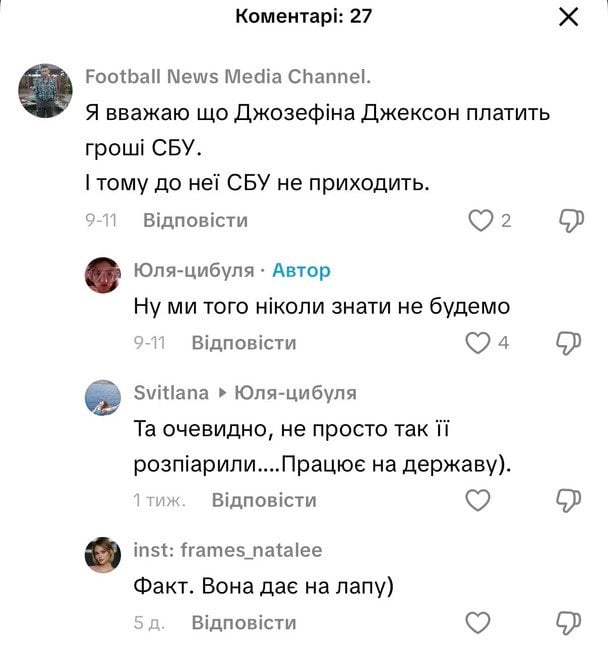Viewport: 608px width, 651px height.
Task: Close the comments panel
Action: click(x=568, y=17)
